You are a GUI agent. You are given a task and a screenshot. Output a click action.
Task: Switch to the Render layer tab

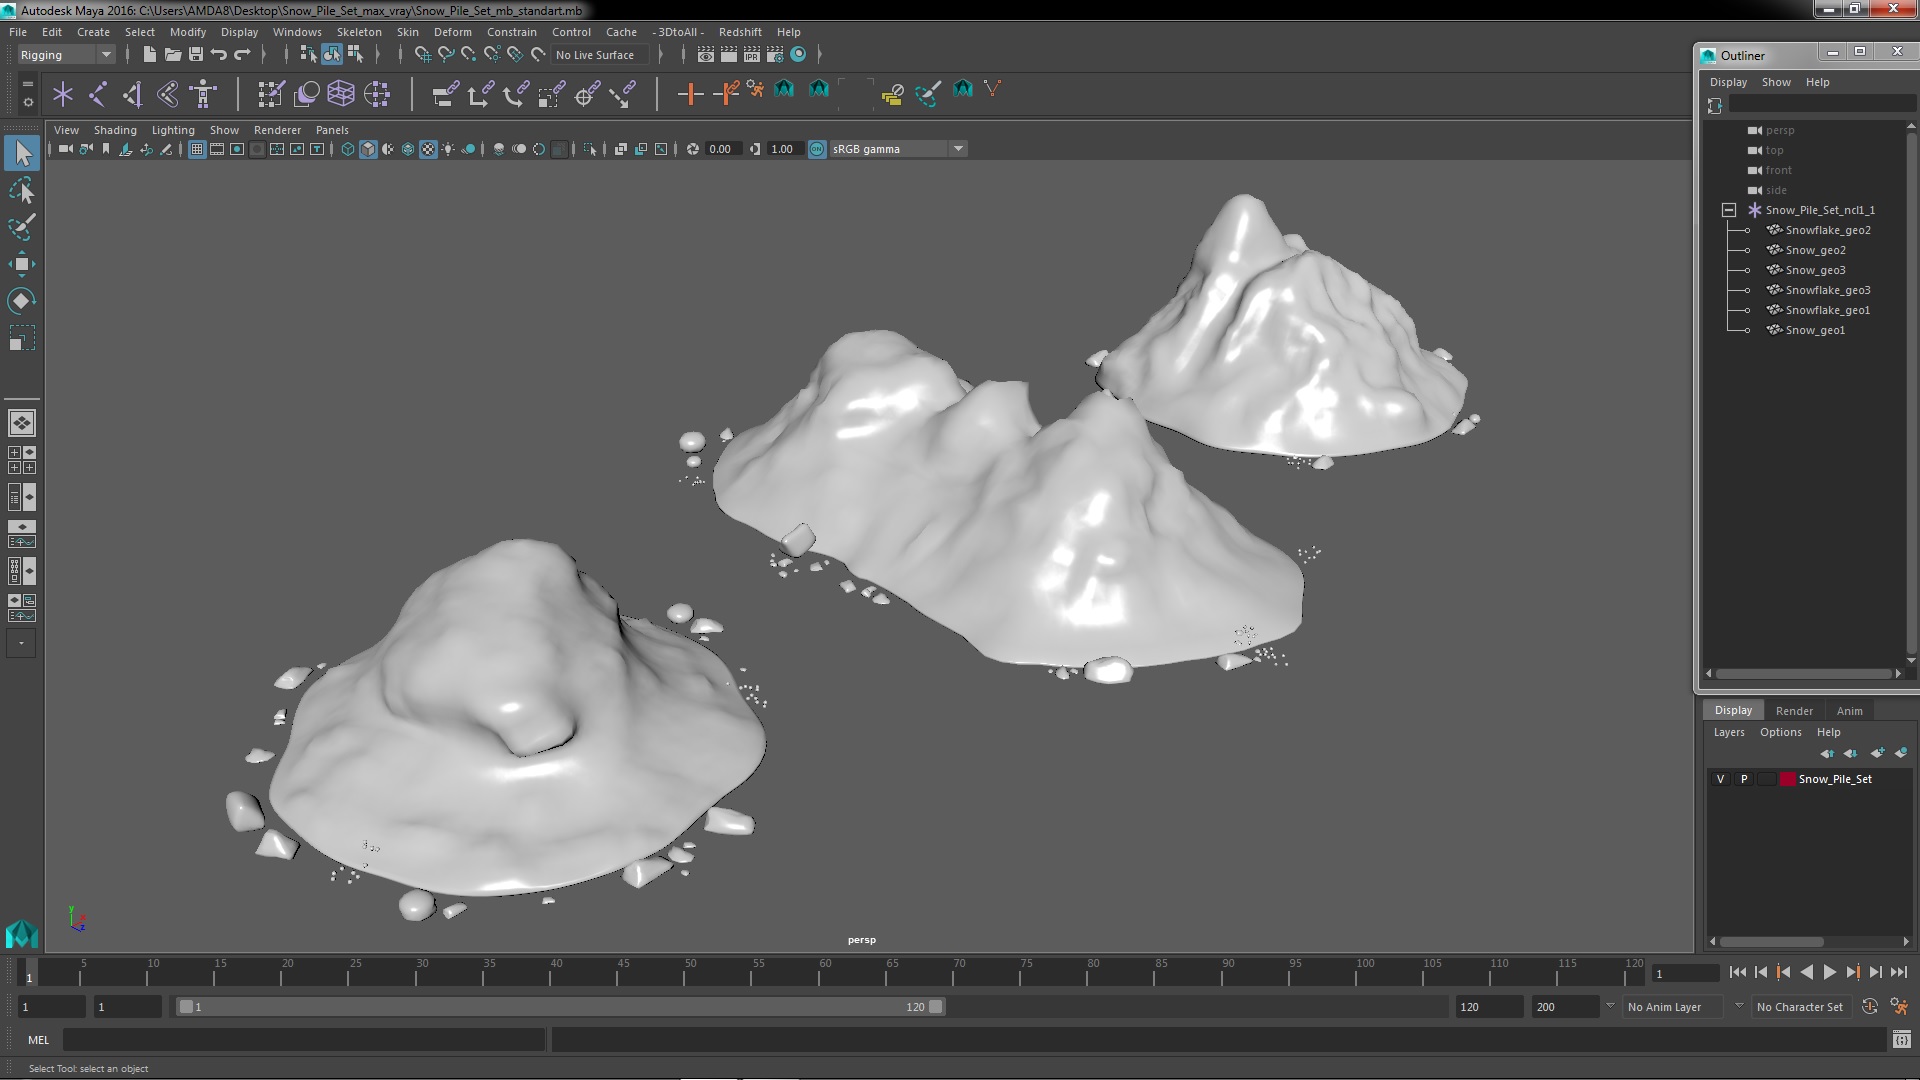(1794, 711)
